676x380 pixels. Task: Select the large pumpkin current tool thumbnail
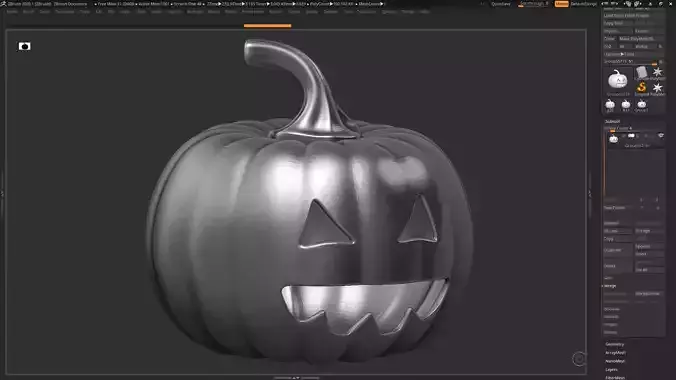coord(617,80)
